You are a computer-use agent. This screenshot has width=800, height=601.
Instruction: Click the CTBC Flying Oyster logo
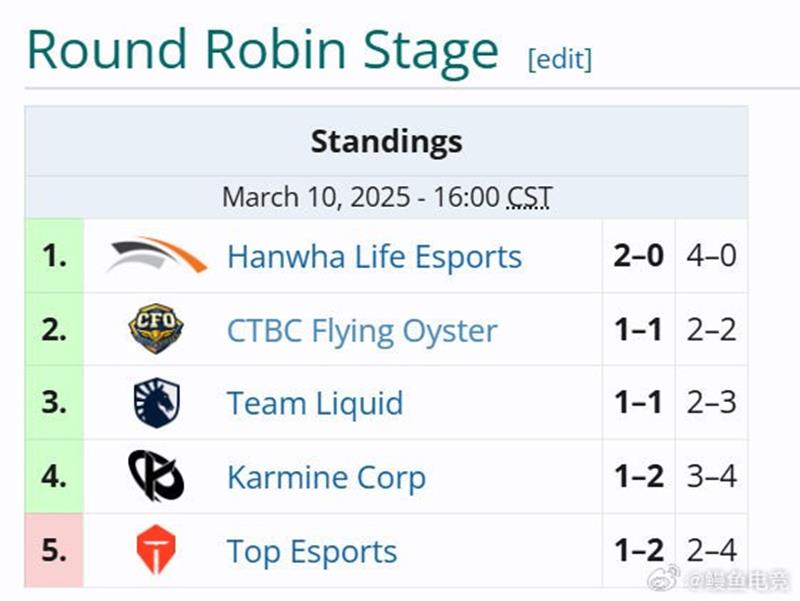(x=156, y=330)
